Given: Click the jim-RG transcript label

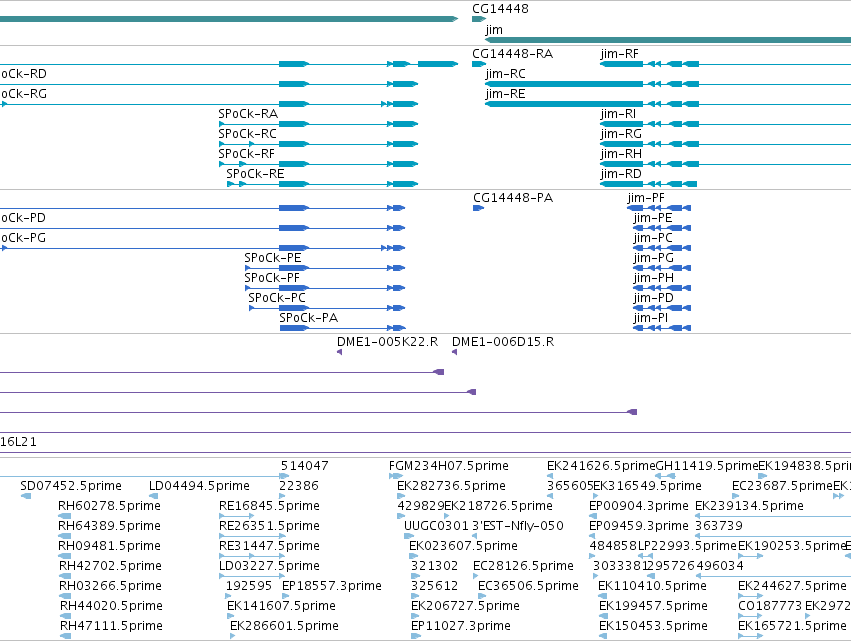Looking at the screenshot, I should click(621, 134).
